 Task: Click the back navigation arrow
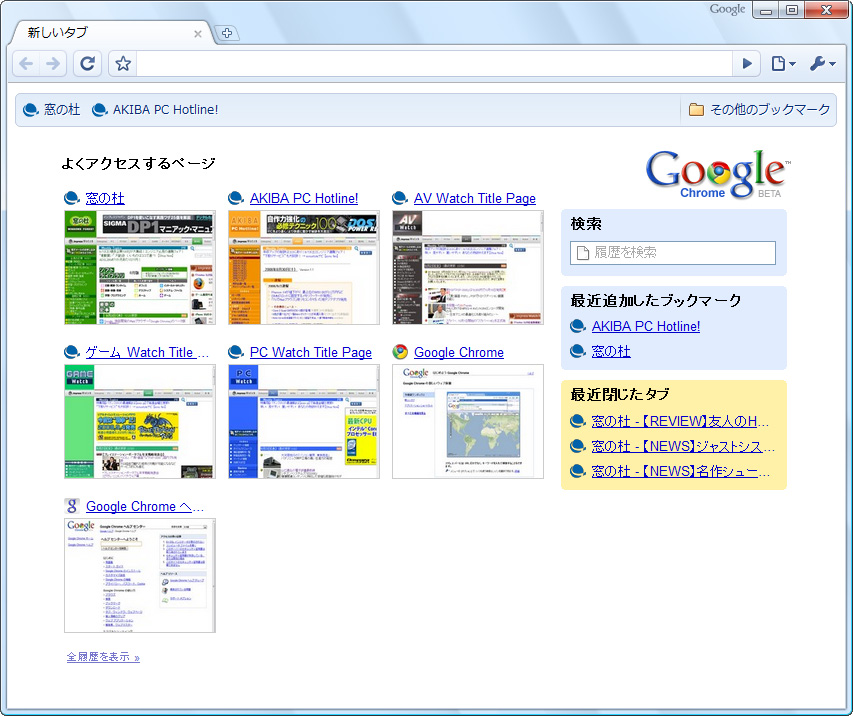click(26, 63)
